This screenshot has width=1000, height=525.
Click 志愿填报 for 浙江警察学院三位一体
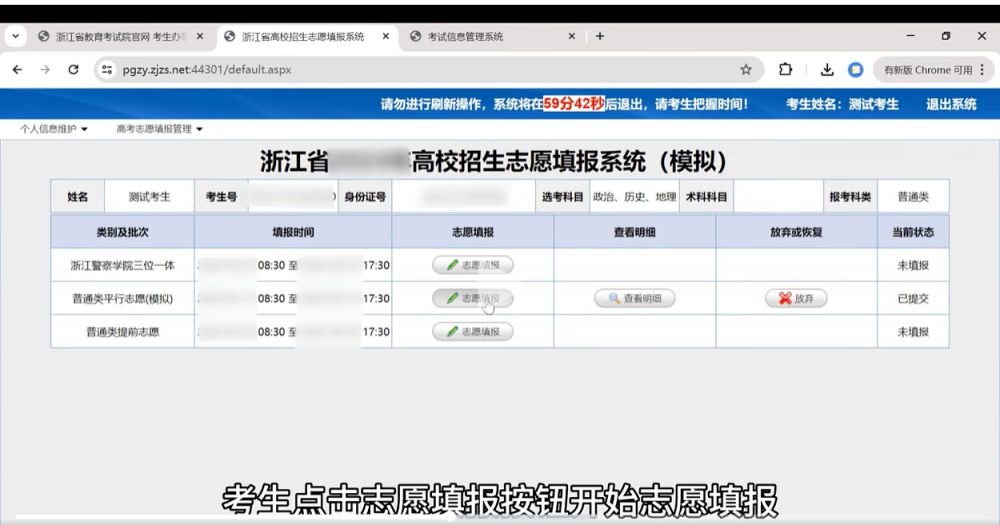(x=473, y=265)
